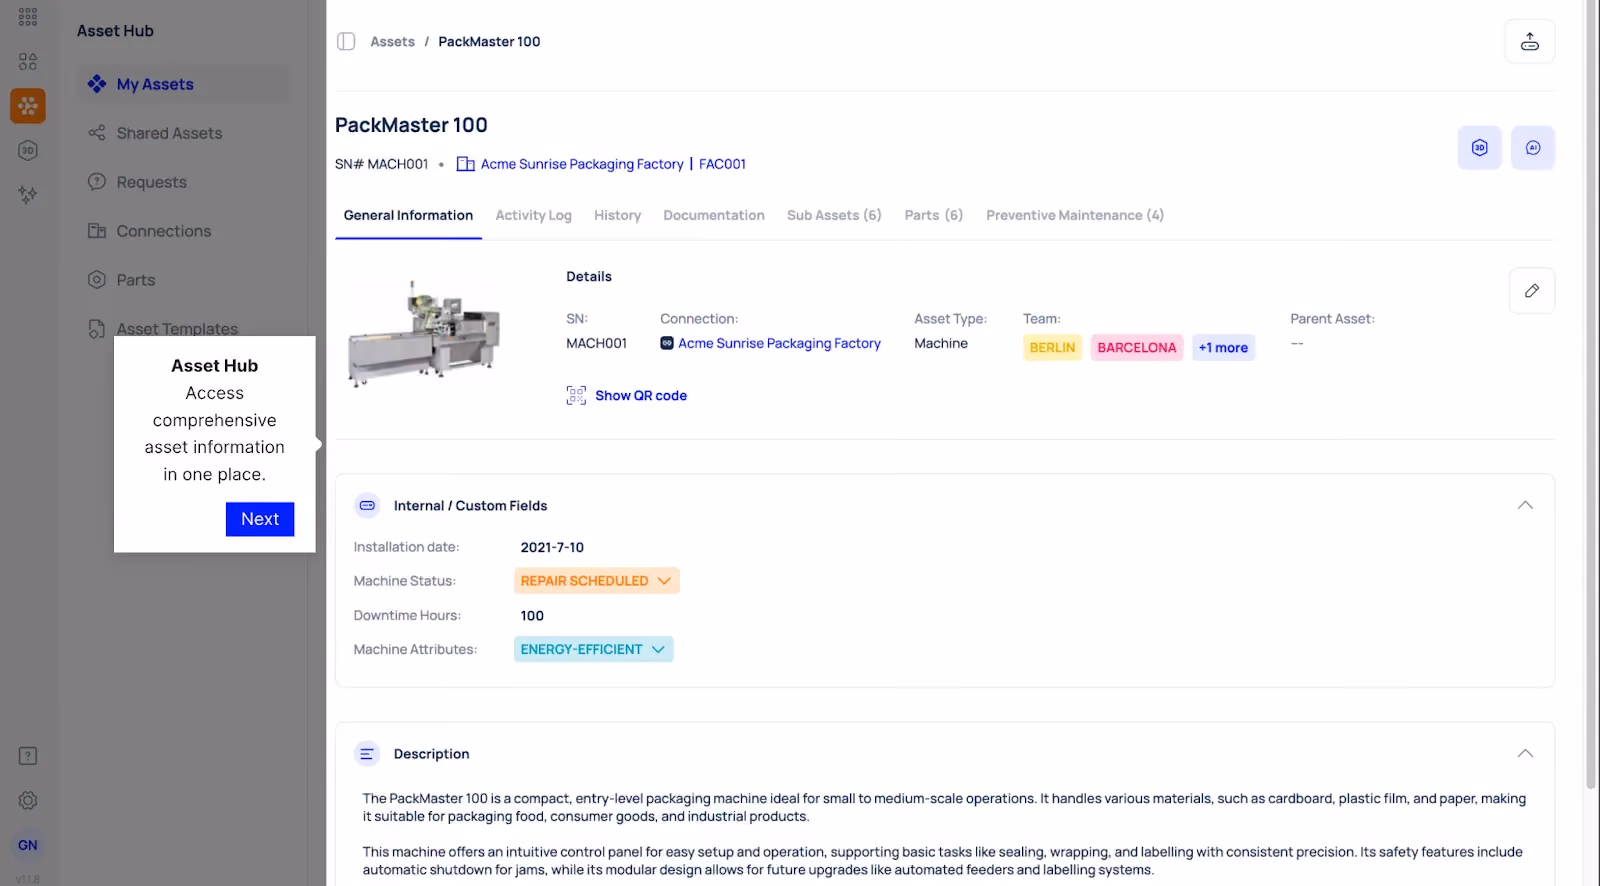
Task: Toggle the sidebar panel icon beside Assets
Action: click(346, 42)
